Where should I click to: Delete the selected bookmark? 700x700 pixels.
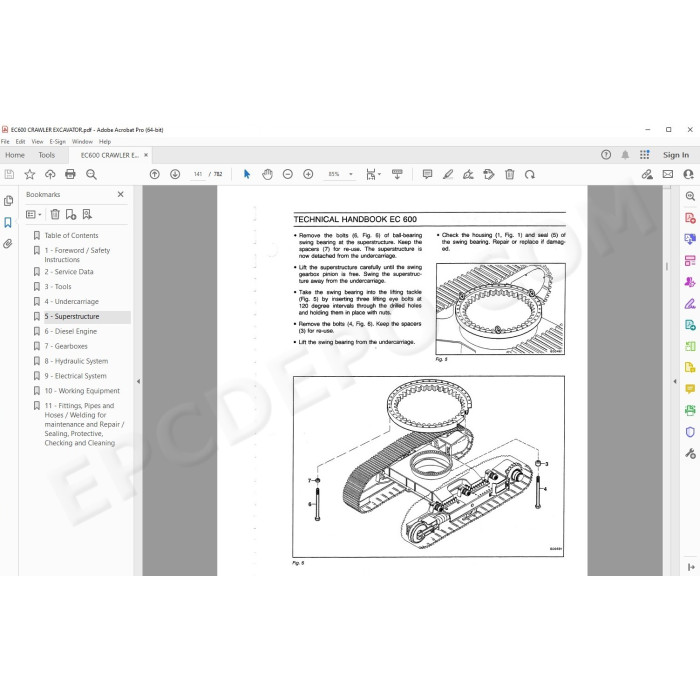(x=55, y=215)
